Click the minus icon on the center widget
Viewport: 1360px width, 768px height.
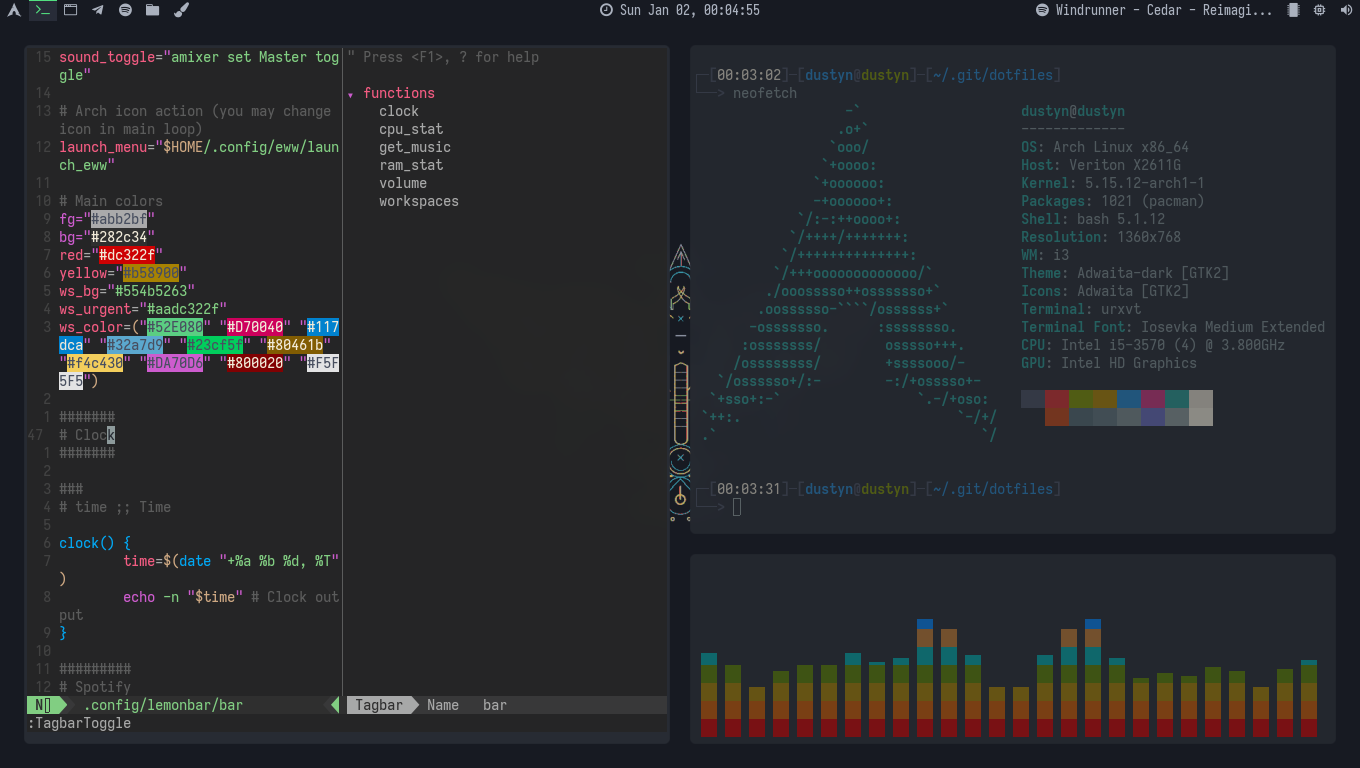680,336
